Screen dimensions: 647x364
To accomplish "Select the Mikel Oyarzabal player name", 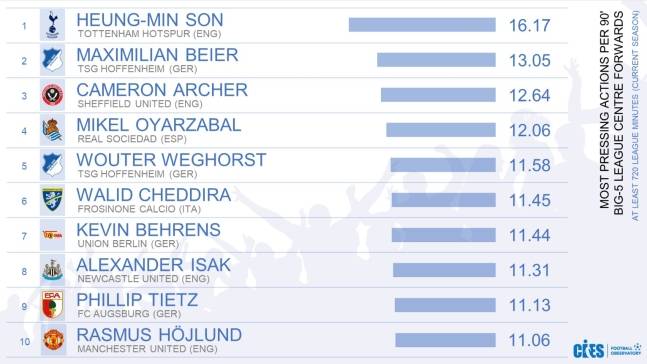I will (158, 125).
